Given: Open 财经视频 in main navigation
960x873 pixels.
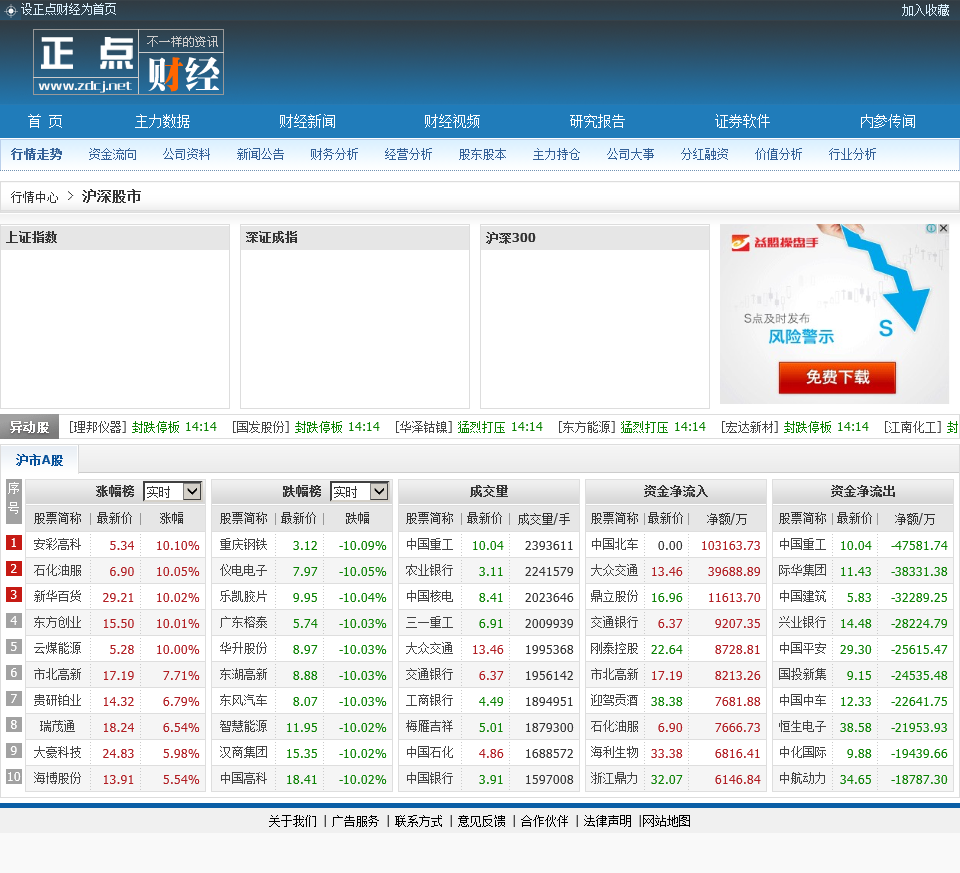Looking at the screenshot, I should (452, 121).
